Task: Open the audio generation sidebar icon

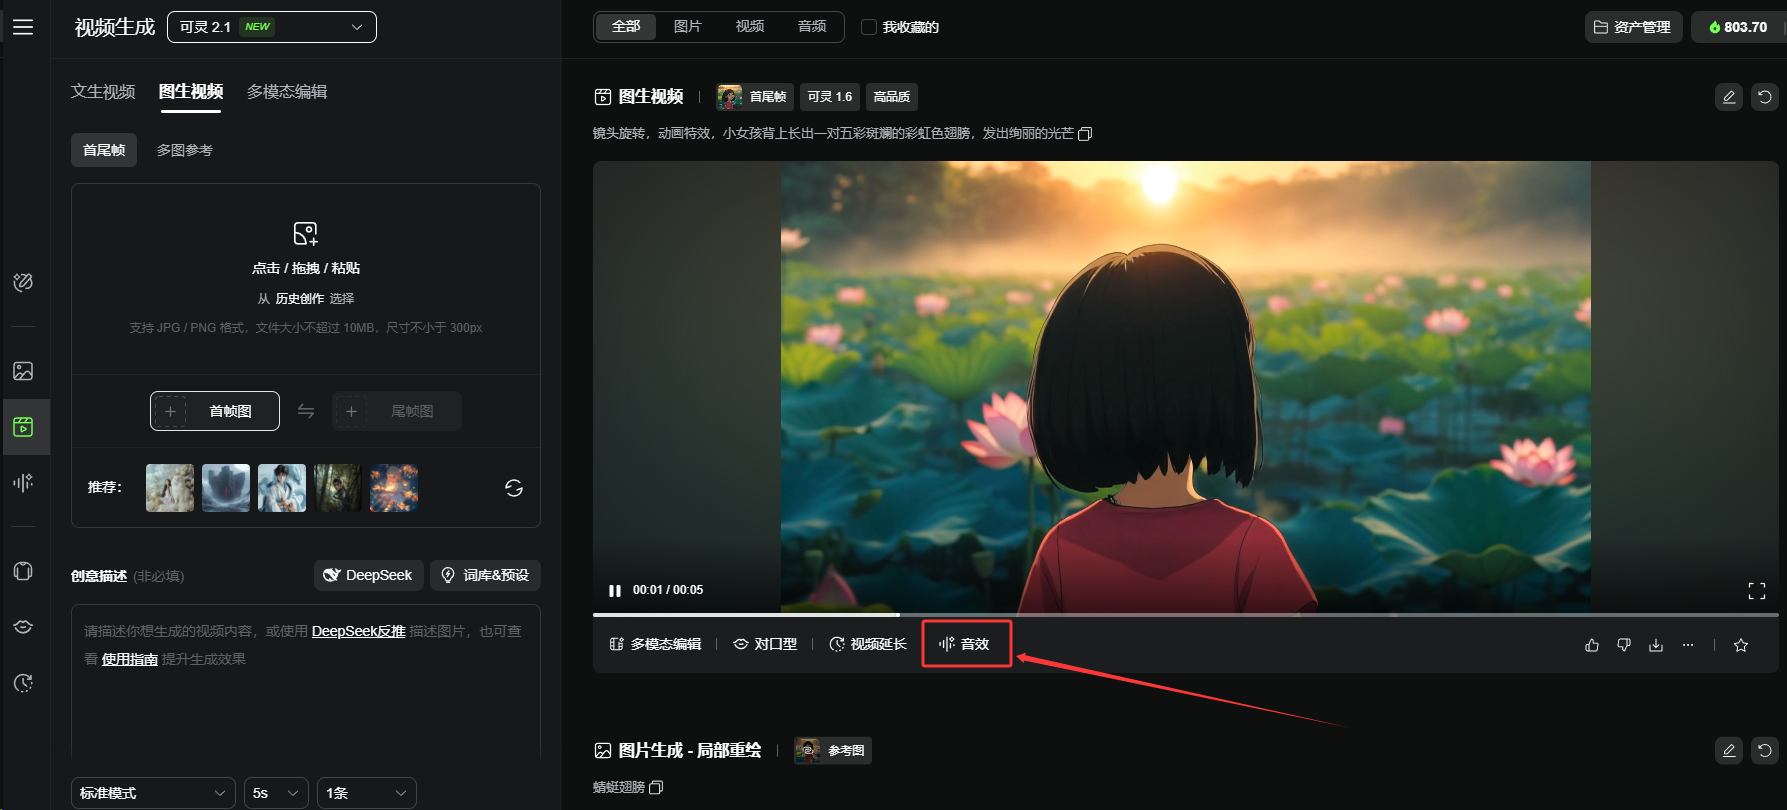Action: [23, 483]
